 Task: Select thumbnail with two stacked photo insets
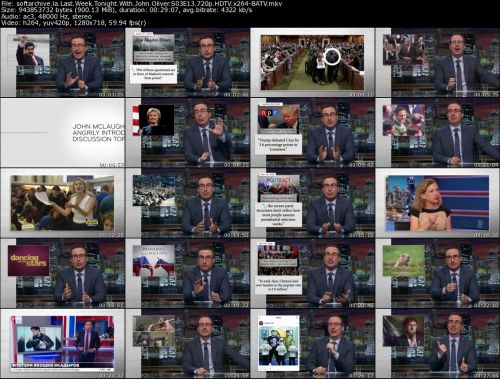(x=187, y=343)
